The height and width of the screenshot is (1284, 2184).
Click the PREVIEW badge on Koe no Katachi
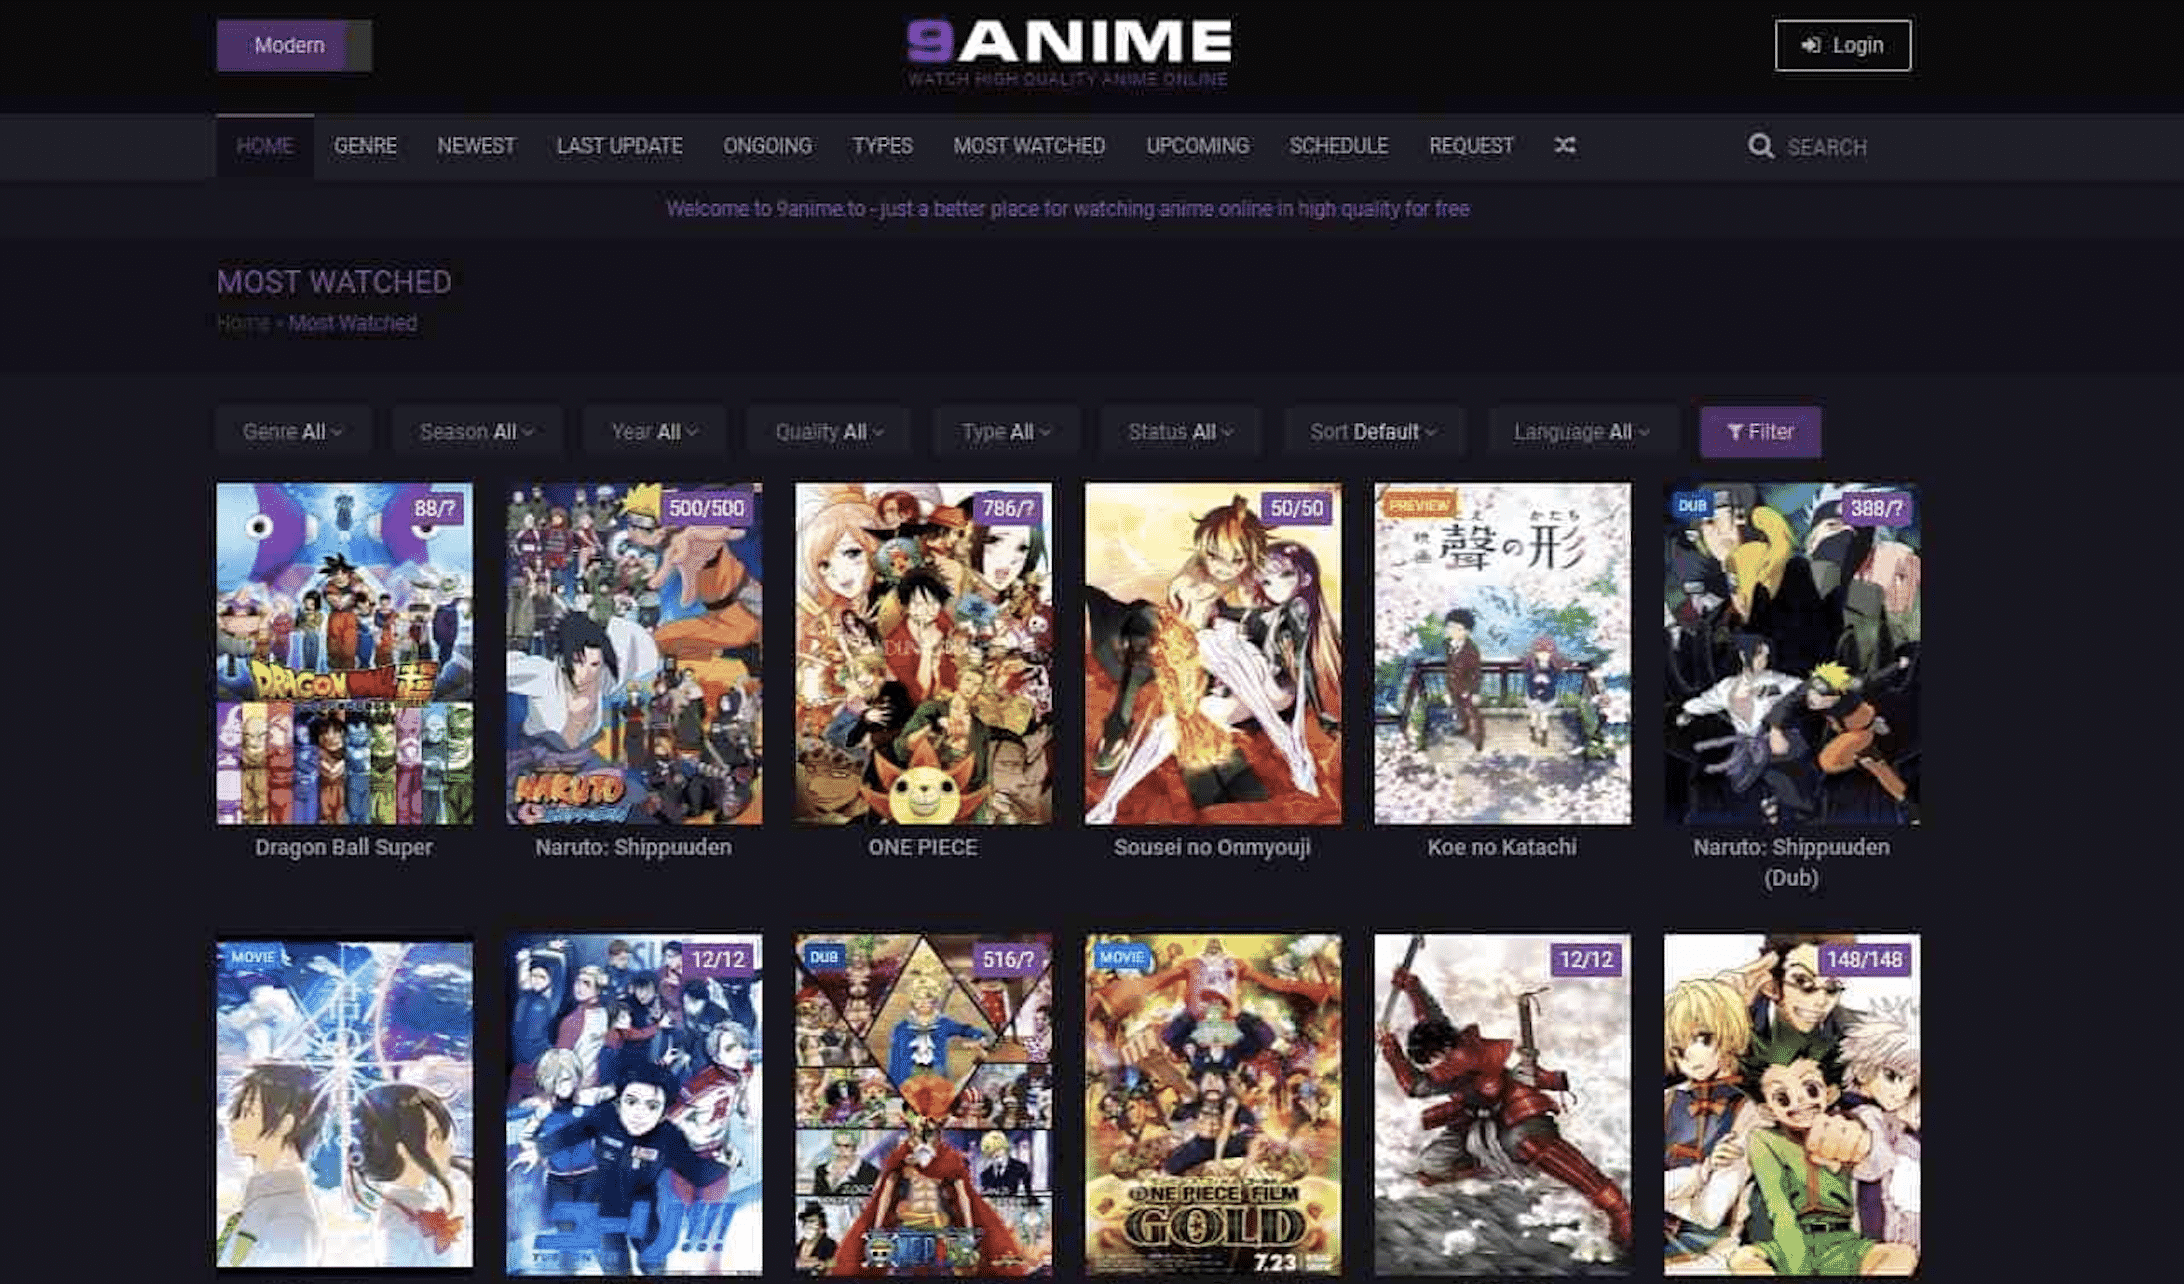[x=1418, y=506]
